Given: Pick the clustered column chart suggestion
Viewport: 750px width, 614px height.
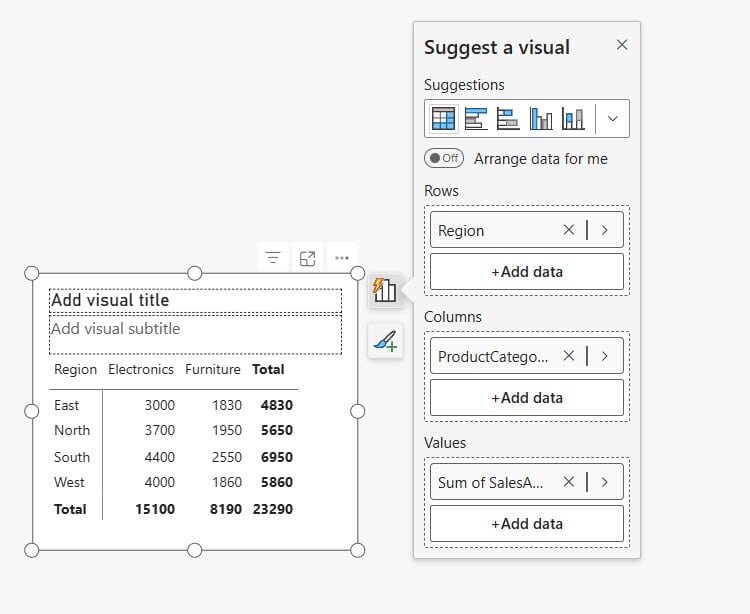Looking at the screenshot, I should click(540, 119).
